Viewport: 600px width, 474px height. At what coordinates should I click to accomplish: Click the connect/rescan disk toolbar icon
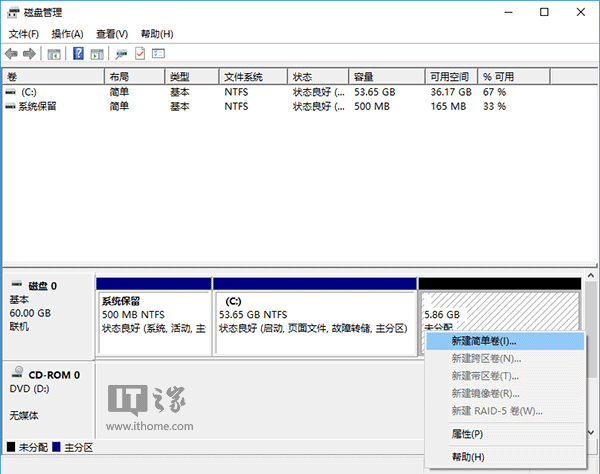121,54
